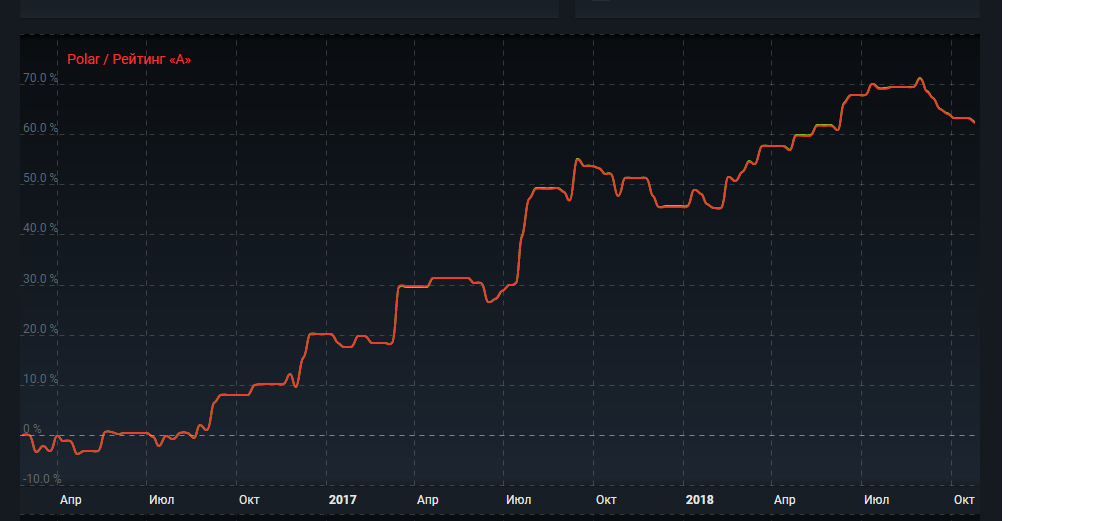
Task: Select the Апр marker right after 2017
Action: pyautogui.click(x=428, y=499)
